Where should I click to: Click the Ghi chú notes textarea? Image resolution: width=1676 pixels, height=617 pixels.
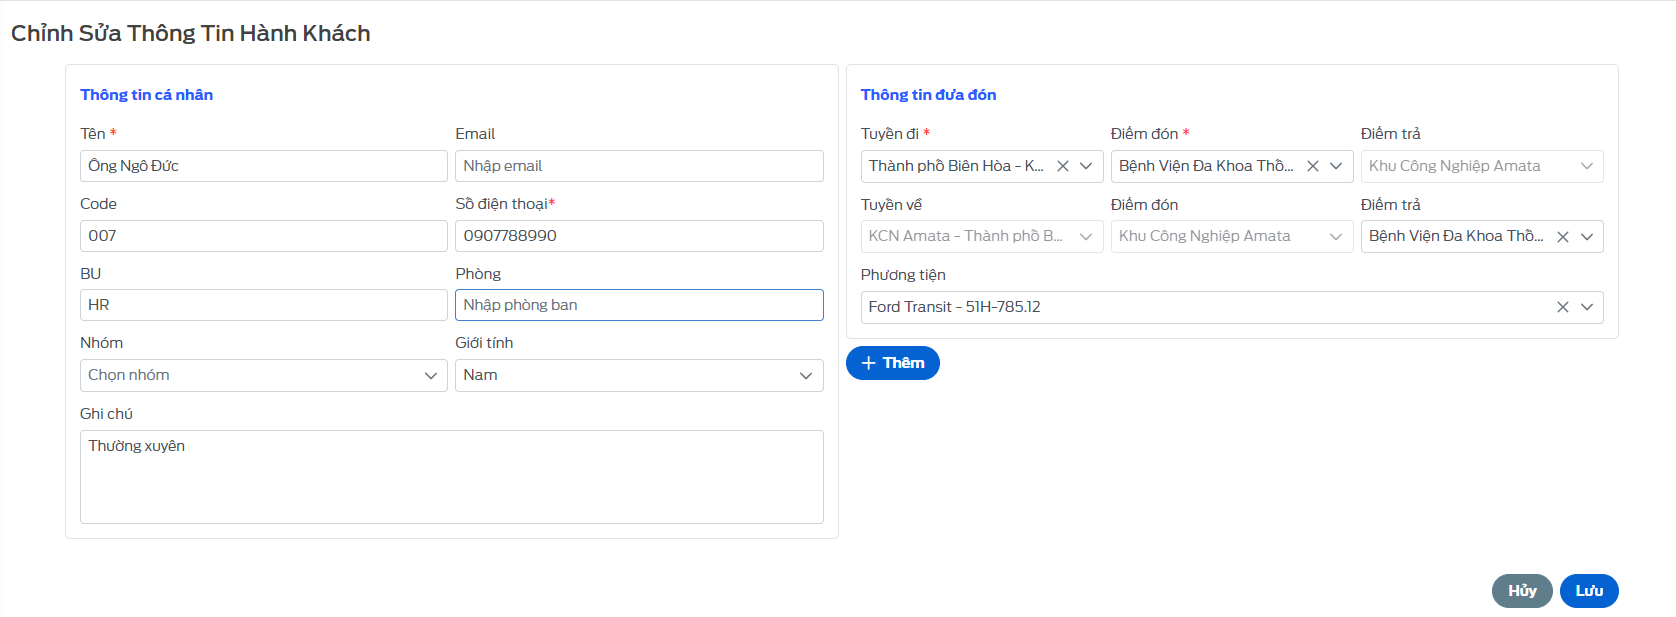451,477
